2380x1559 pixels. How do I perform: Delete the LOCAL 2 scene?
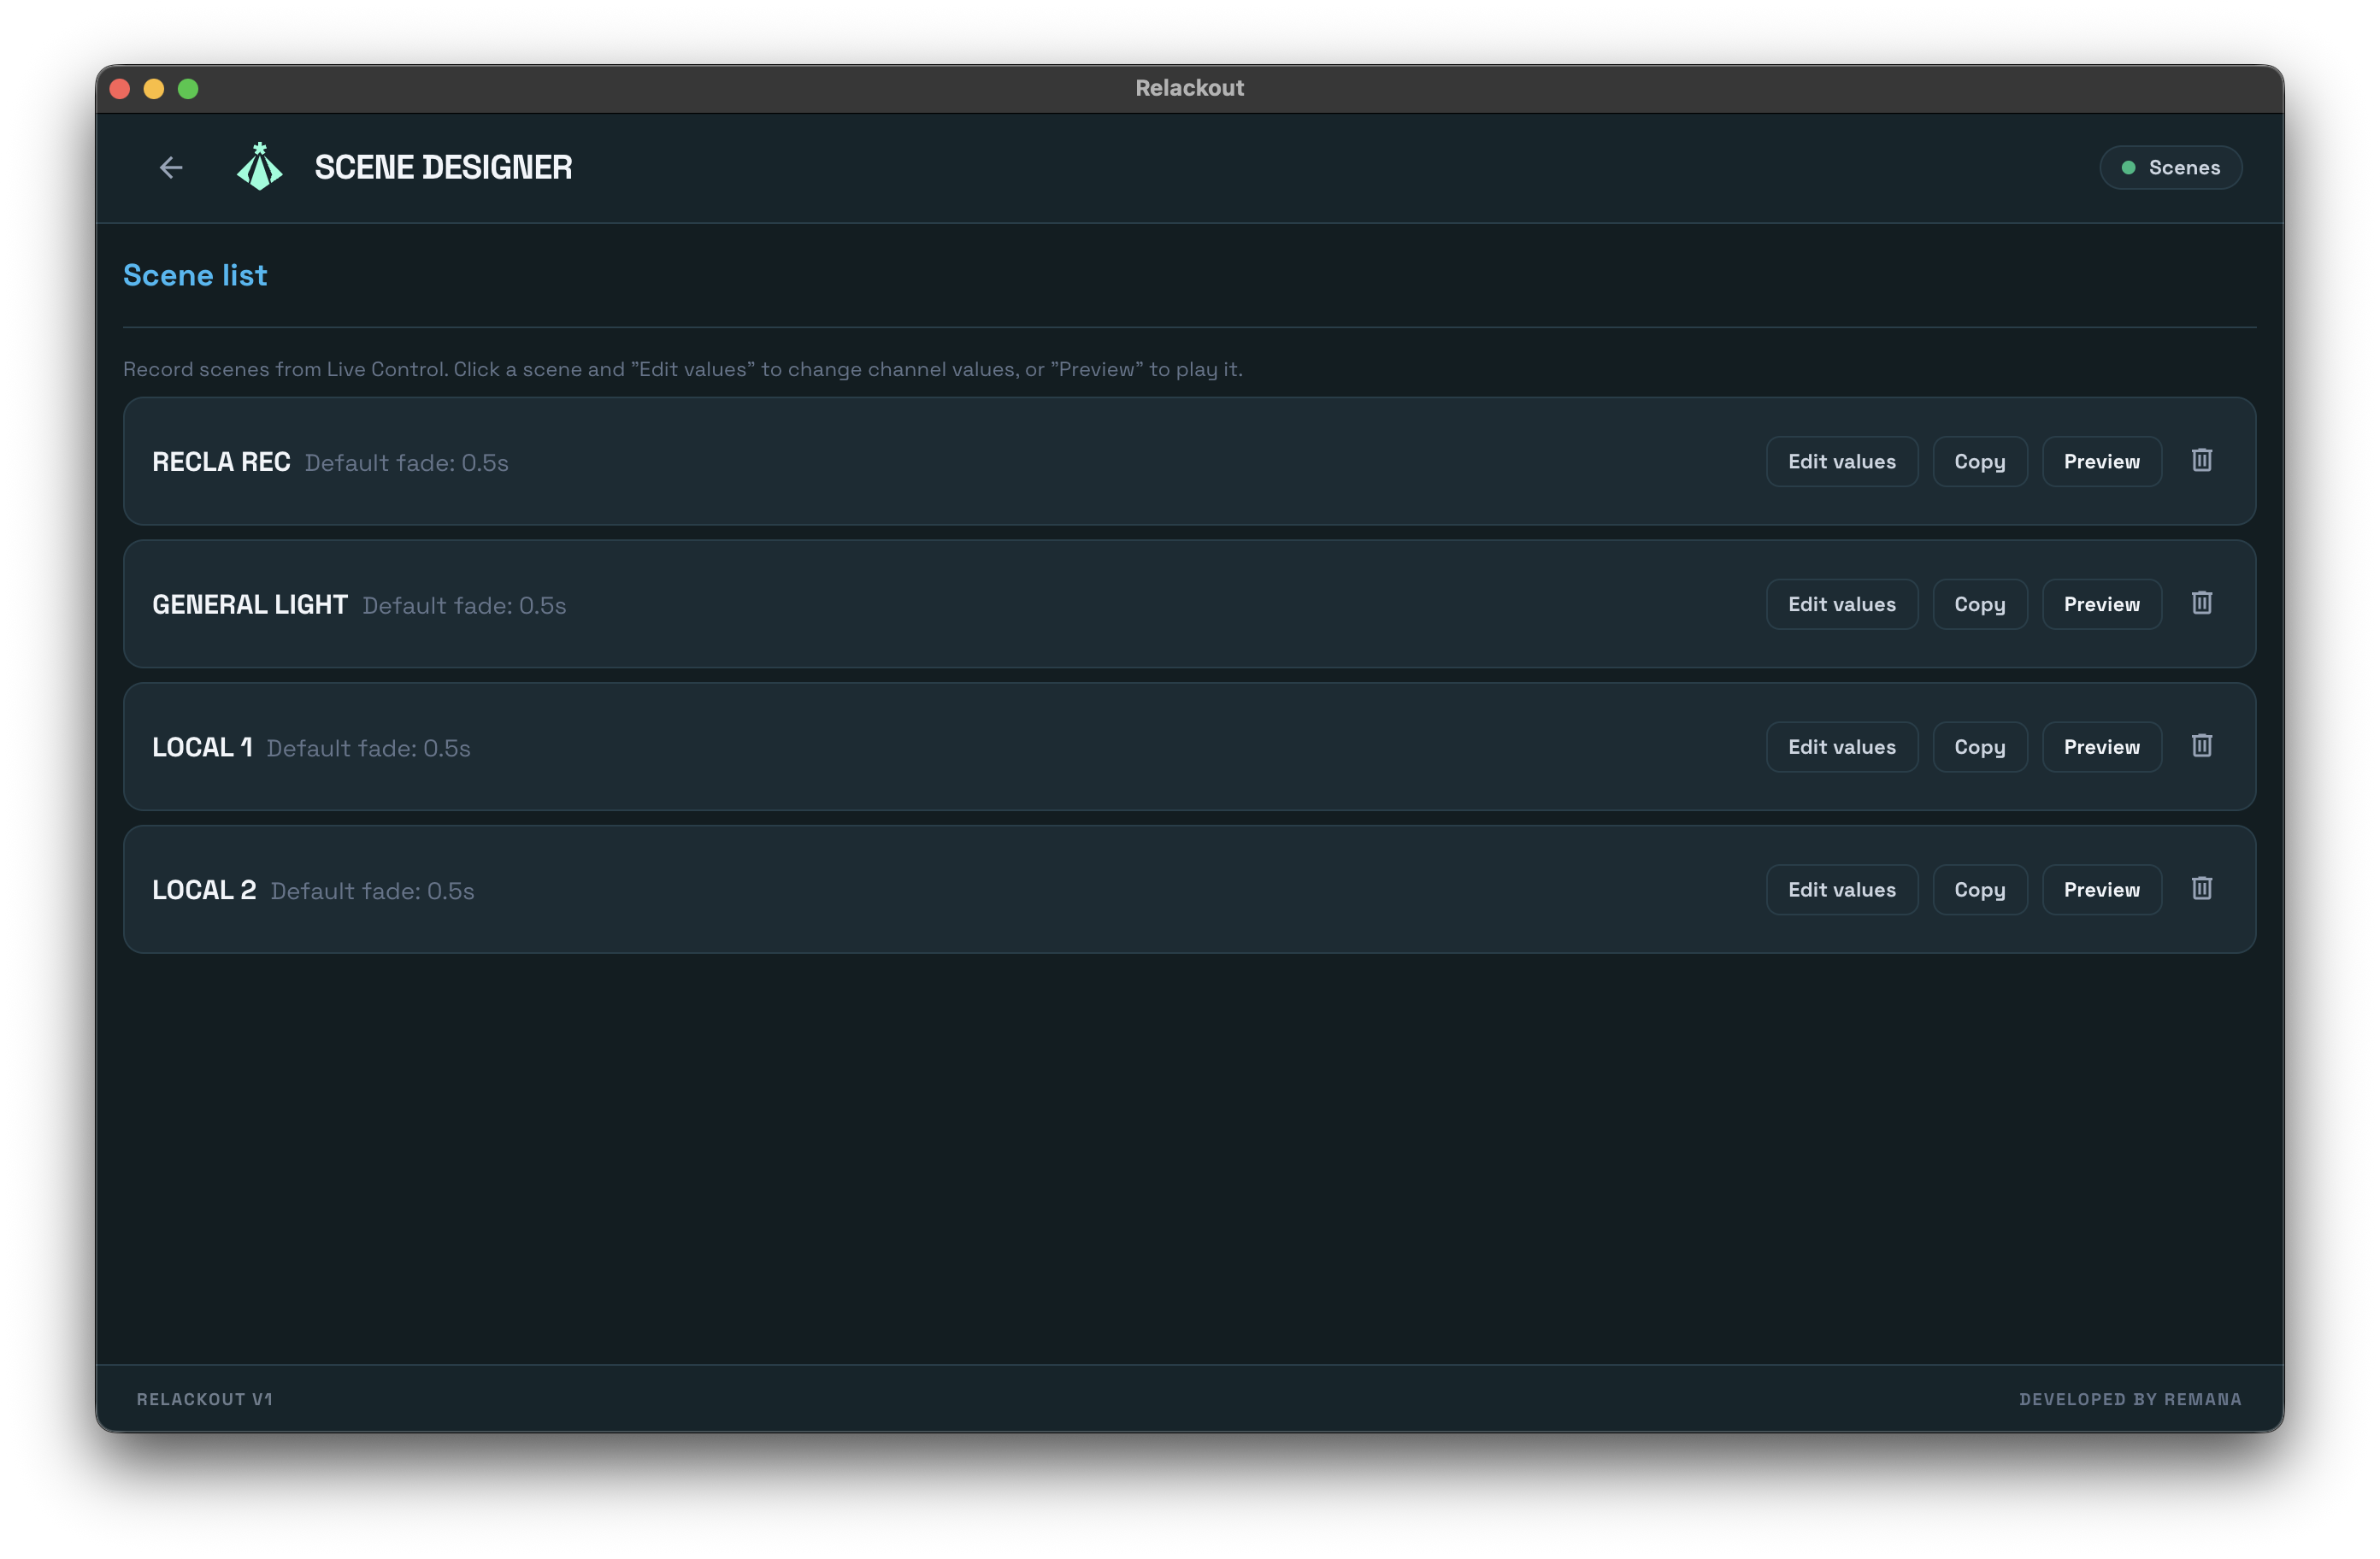(2201, 889)
